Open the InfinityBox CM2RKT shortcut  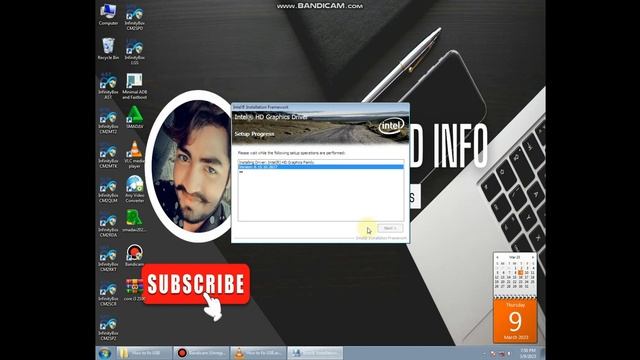pos(108,259)
